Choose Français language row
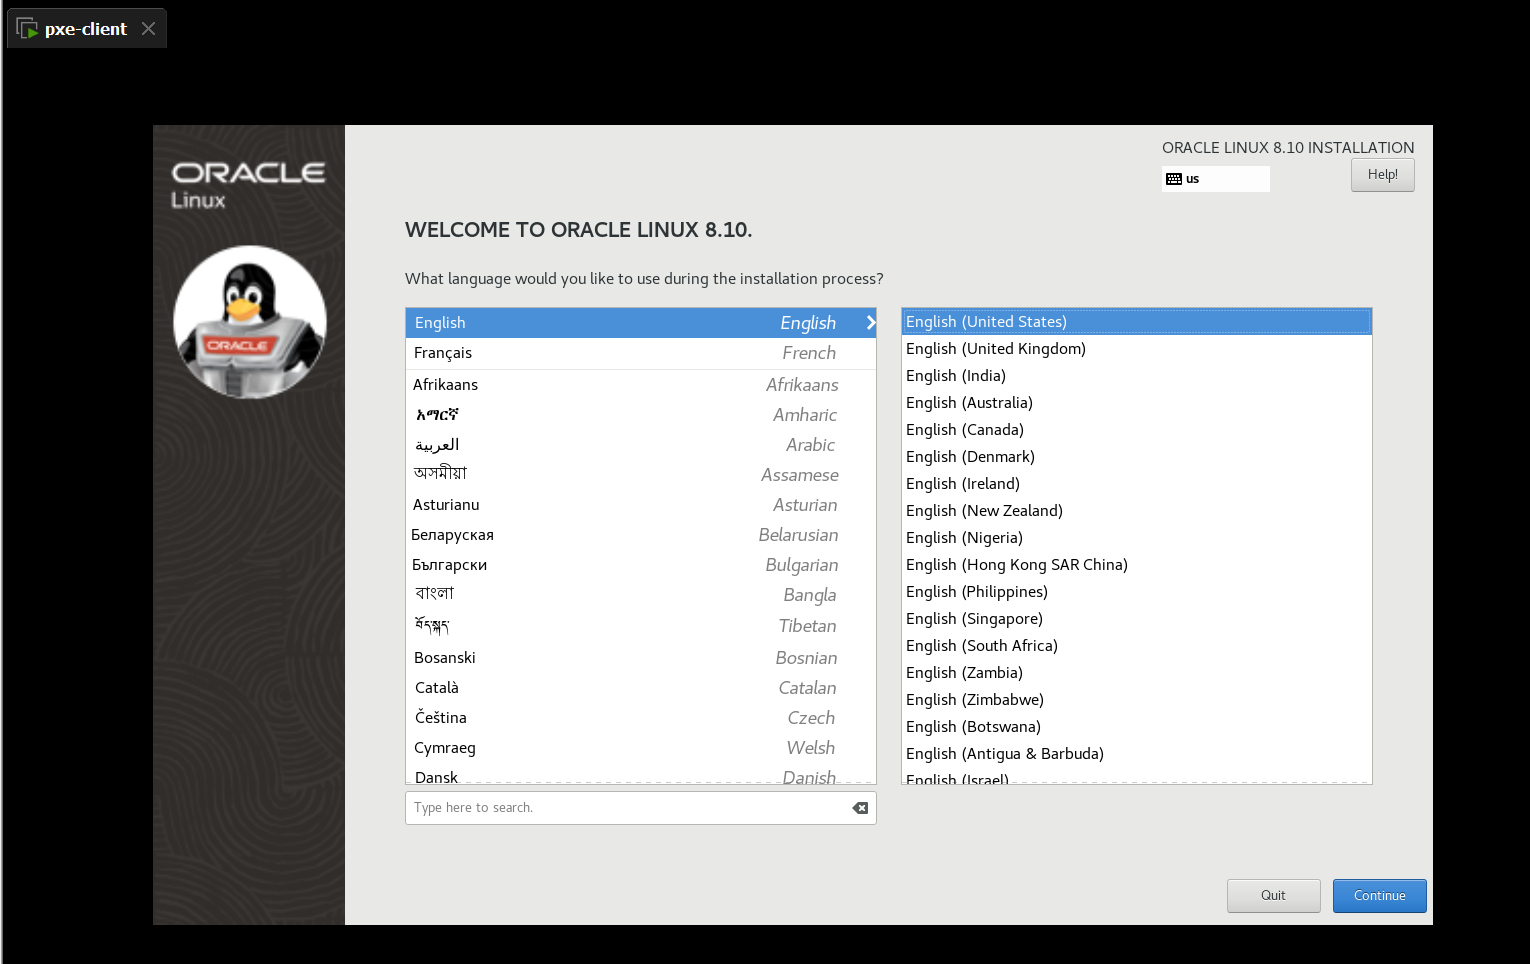Viewport: 1530px width, 964px height. [x=641, y=353]
